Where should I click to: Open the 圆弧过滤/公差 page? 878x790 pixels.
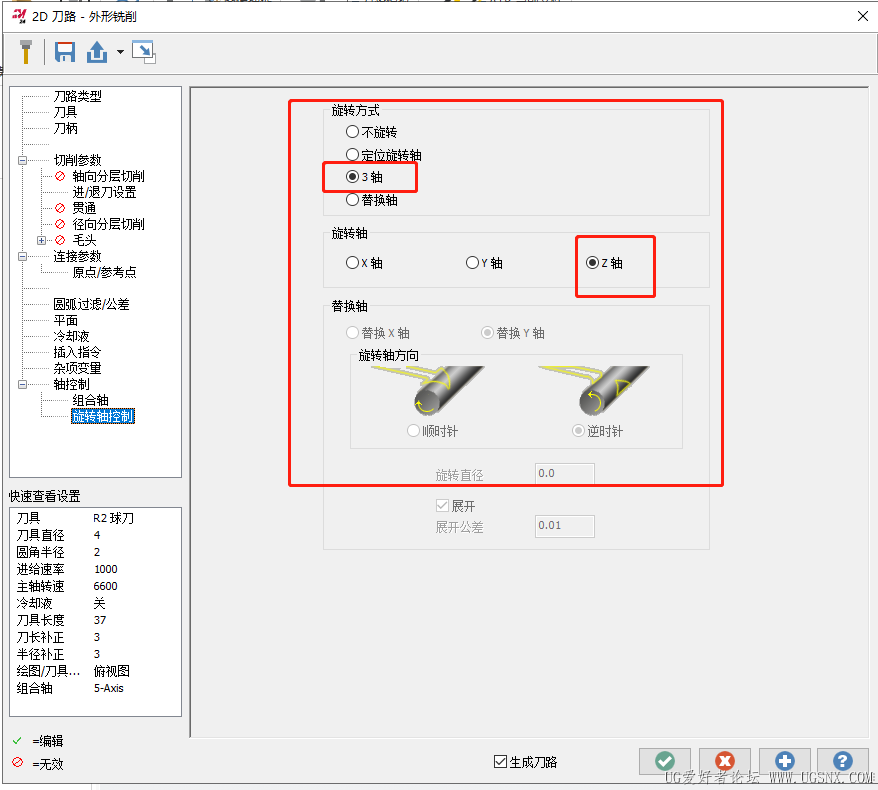tap(91, 304)
